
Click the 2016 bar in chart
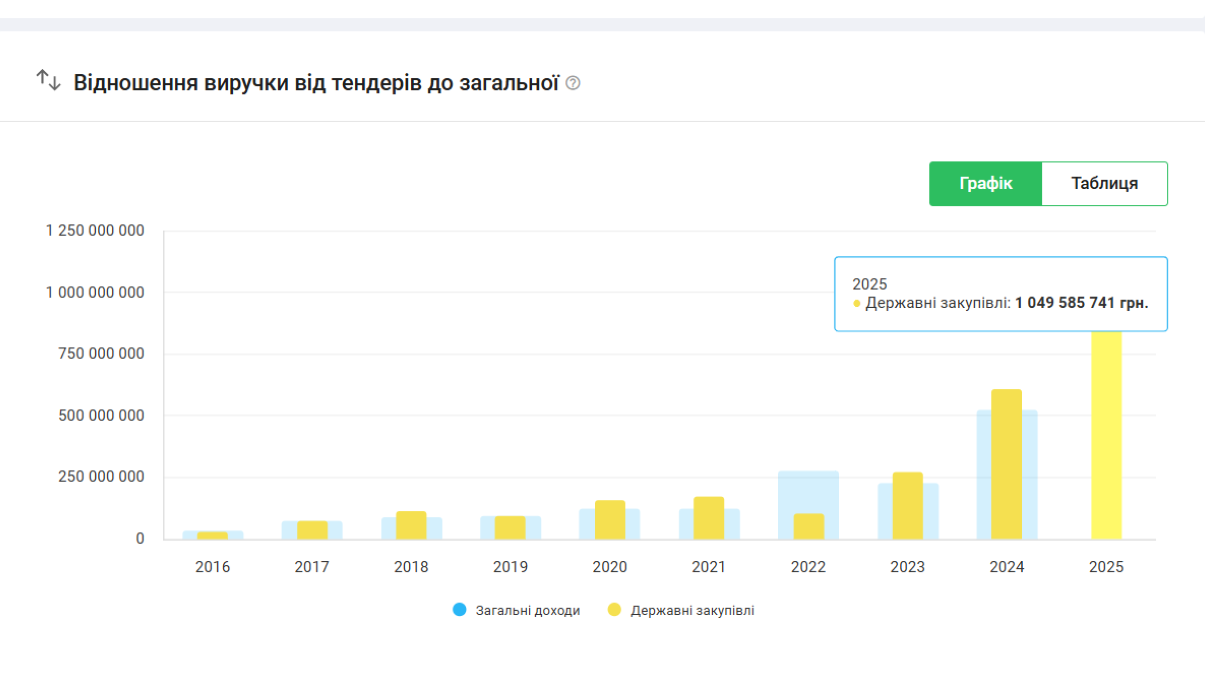tap(212, 535)
